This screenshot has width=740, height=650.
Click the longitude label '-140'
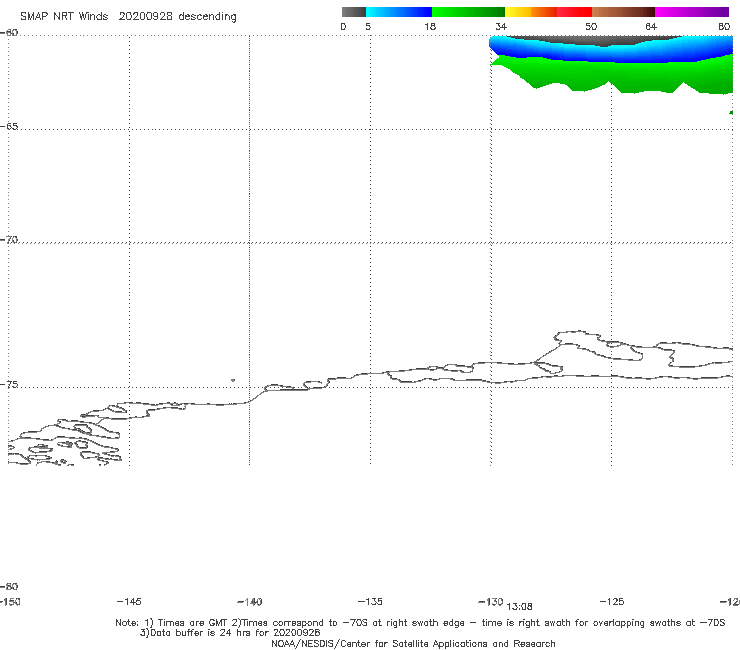250,602
